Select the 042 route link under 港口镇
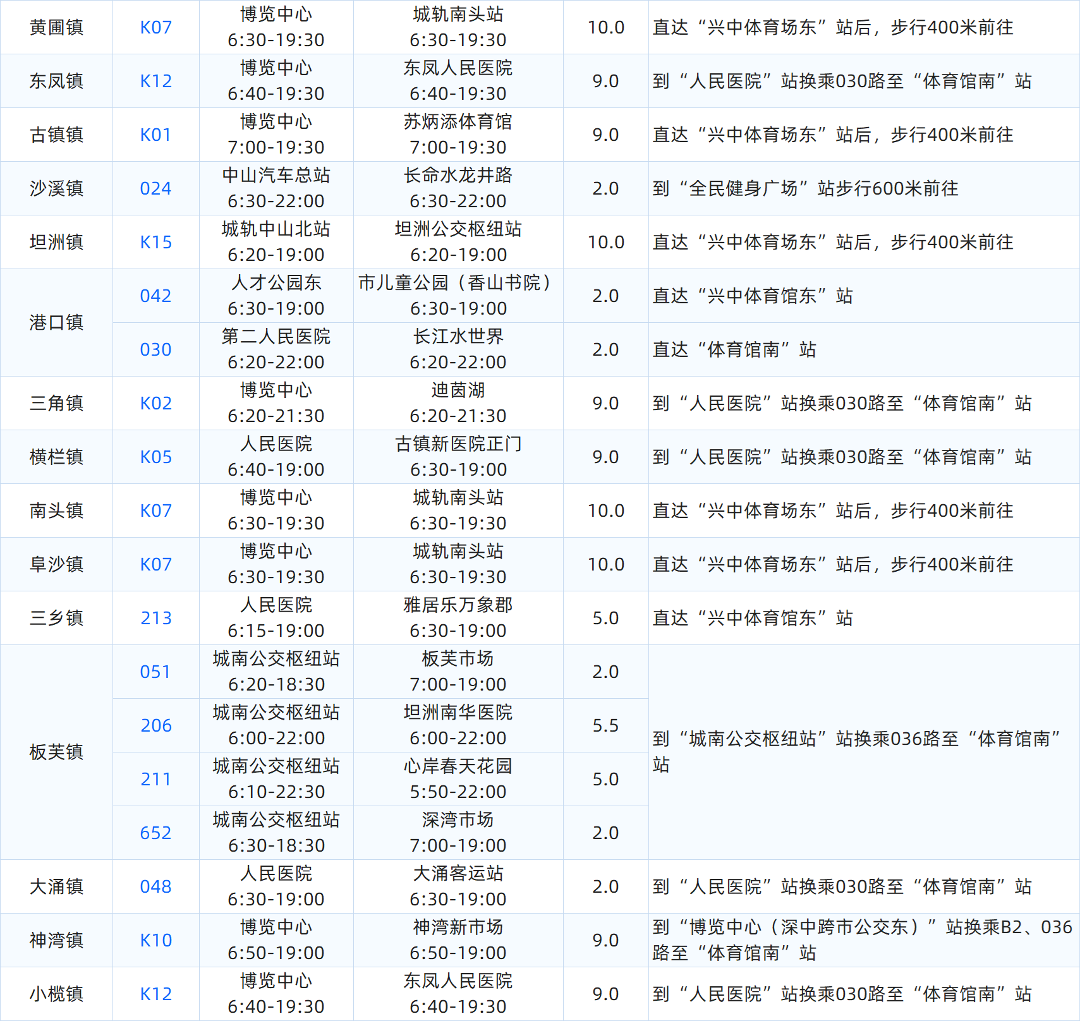 pos(156,296)
